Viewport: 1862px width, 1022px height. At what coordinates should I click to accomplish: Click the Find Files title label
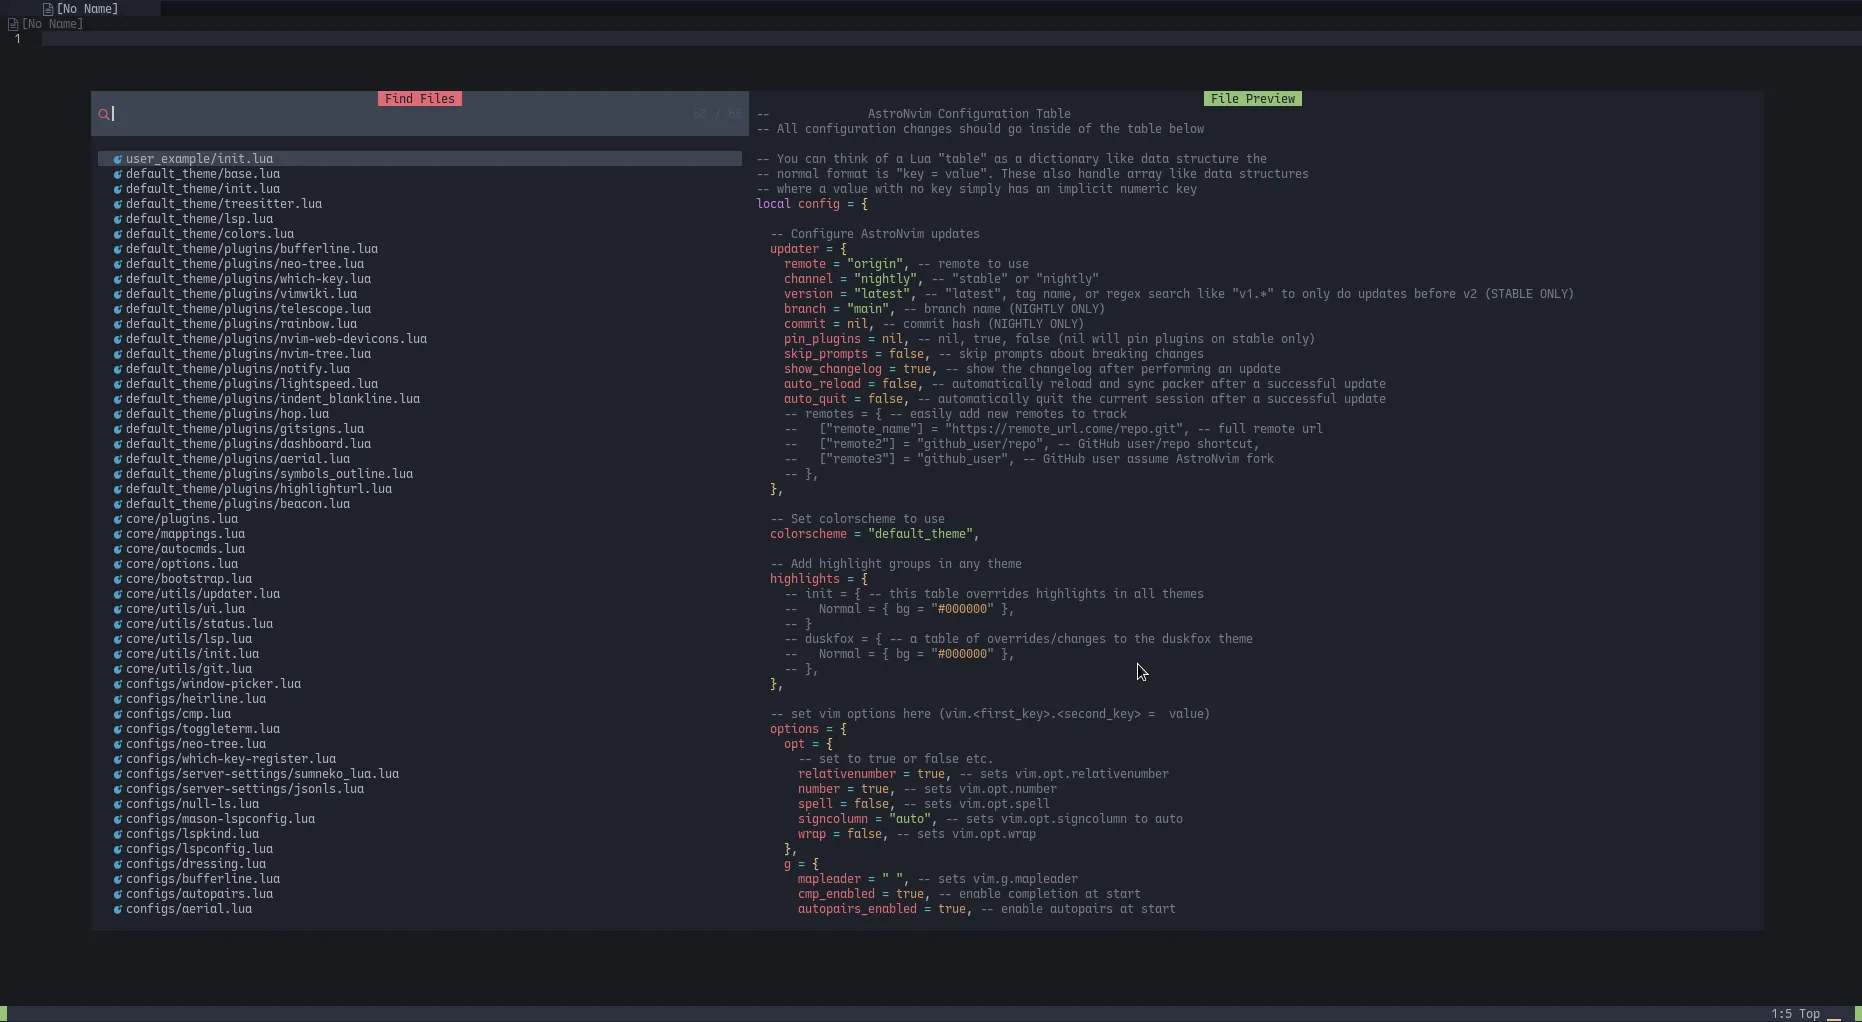[420, 99]
